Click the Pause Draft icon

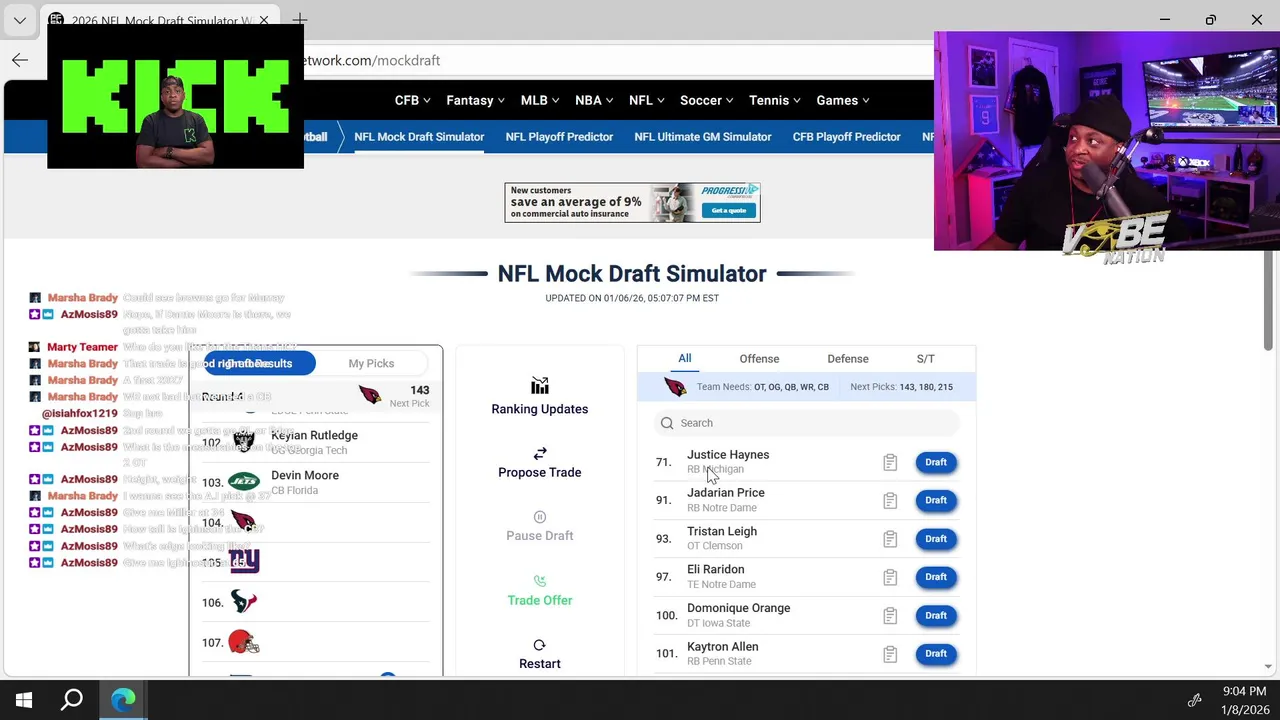540,517
